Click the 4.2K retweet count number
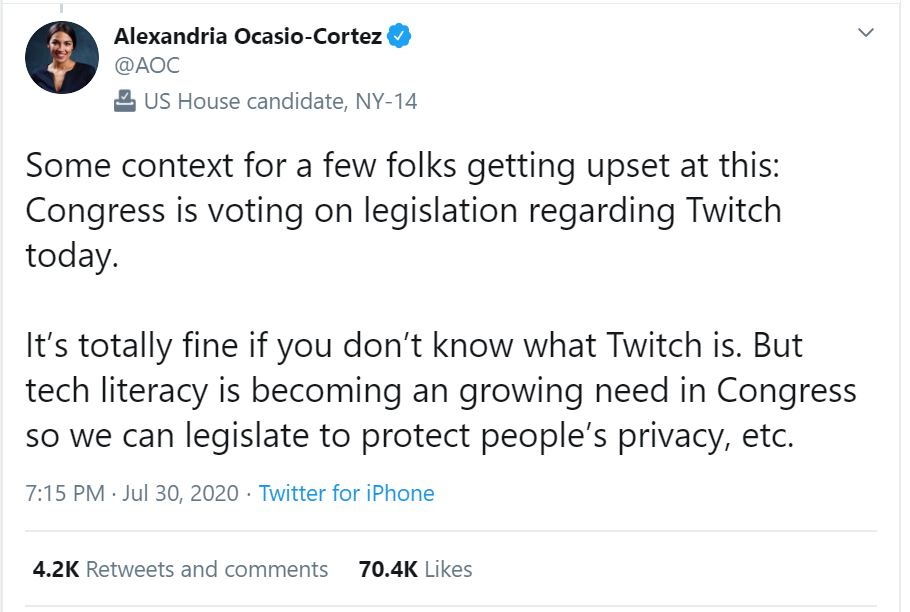Screen dimensions: 910x612 55,569
